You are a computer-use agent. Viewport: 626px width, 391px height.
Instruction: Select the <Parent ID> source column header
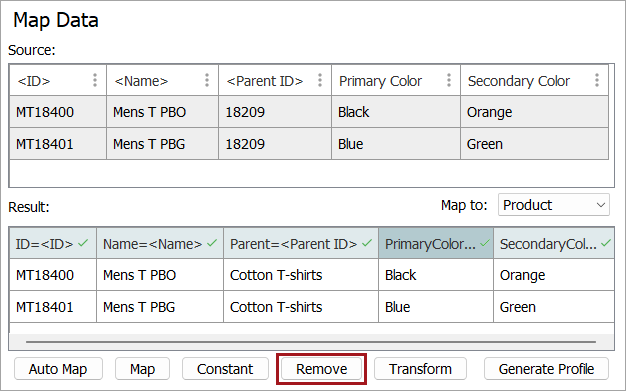click(275, 80)
